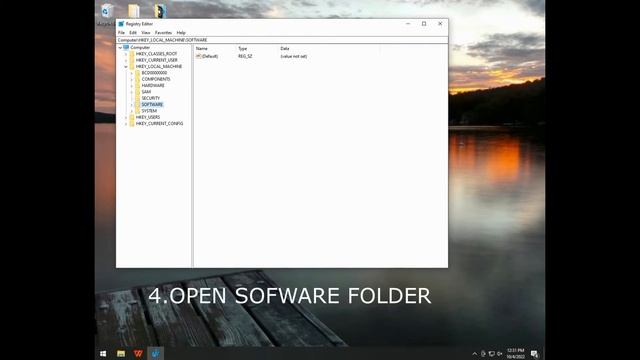The height and width of the screenshot is (360, 640).
Task: Maximize the Registry Editor window
Action: click(x=424, y=24)
